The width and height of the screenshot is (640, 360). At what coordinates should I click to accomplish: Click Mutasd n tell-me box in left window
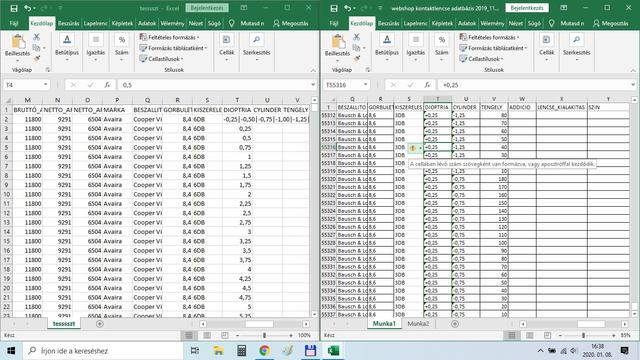pos(246,24)
